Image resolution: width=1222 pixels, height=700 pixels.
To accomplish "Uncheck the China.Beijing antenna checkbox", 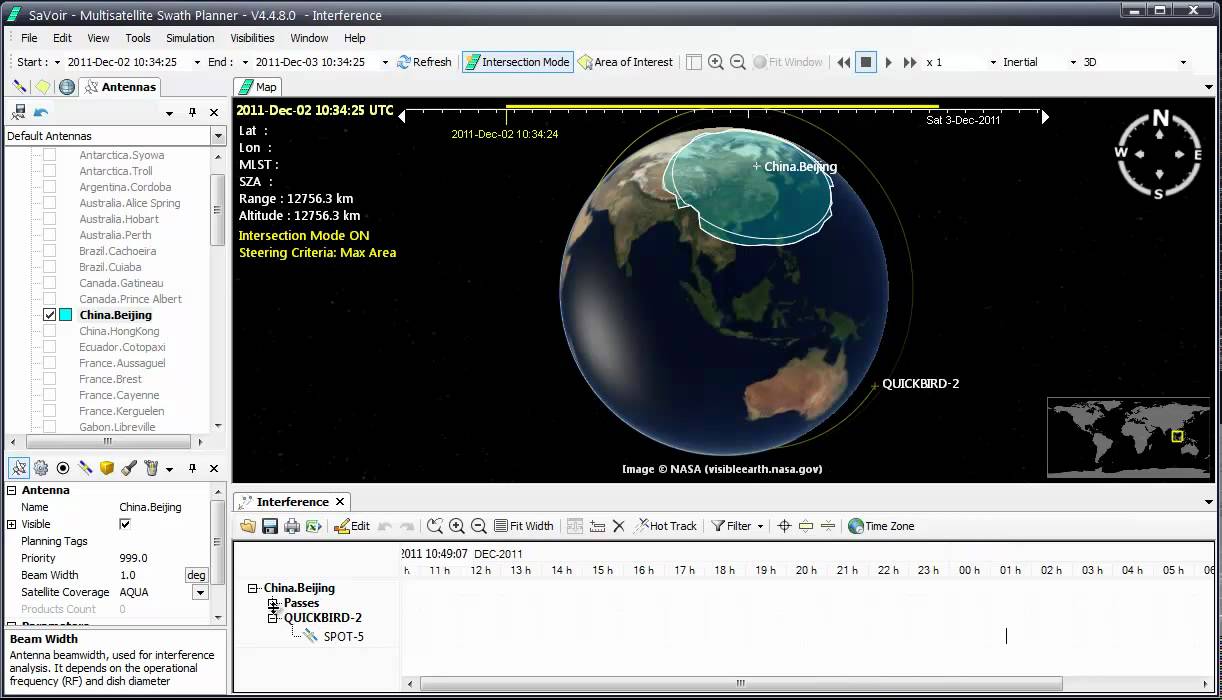I will [x=49, y=315].
